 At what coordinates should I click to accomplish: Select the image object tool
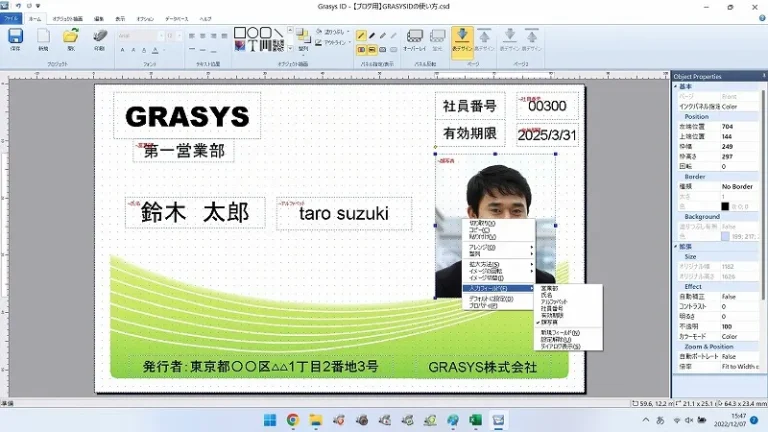point(240,46)
